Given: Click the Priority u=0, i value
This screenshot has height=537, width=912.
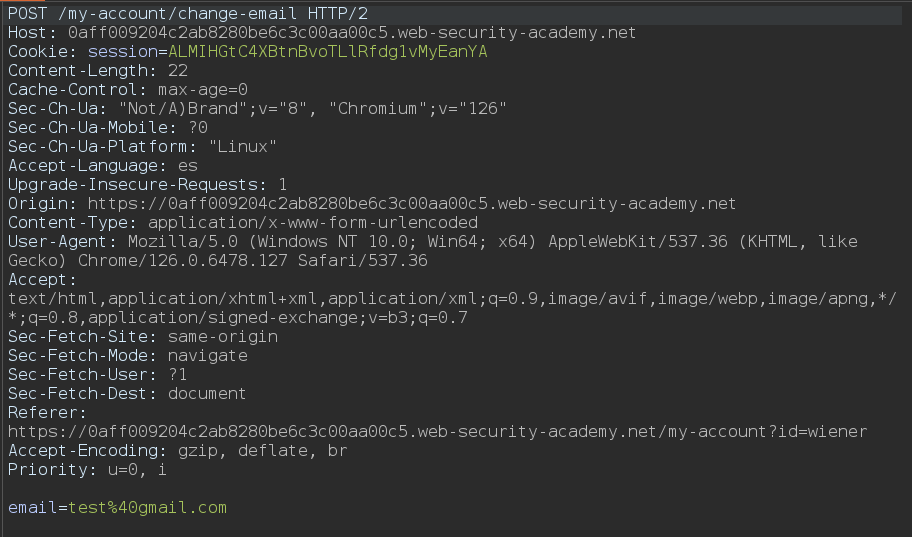Looking at the screenshot, I should point(137,470).
